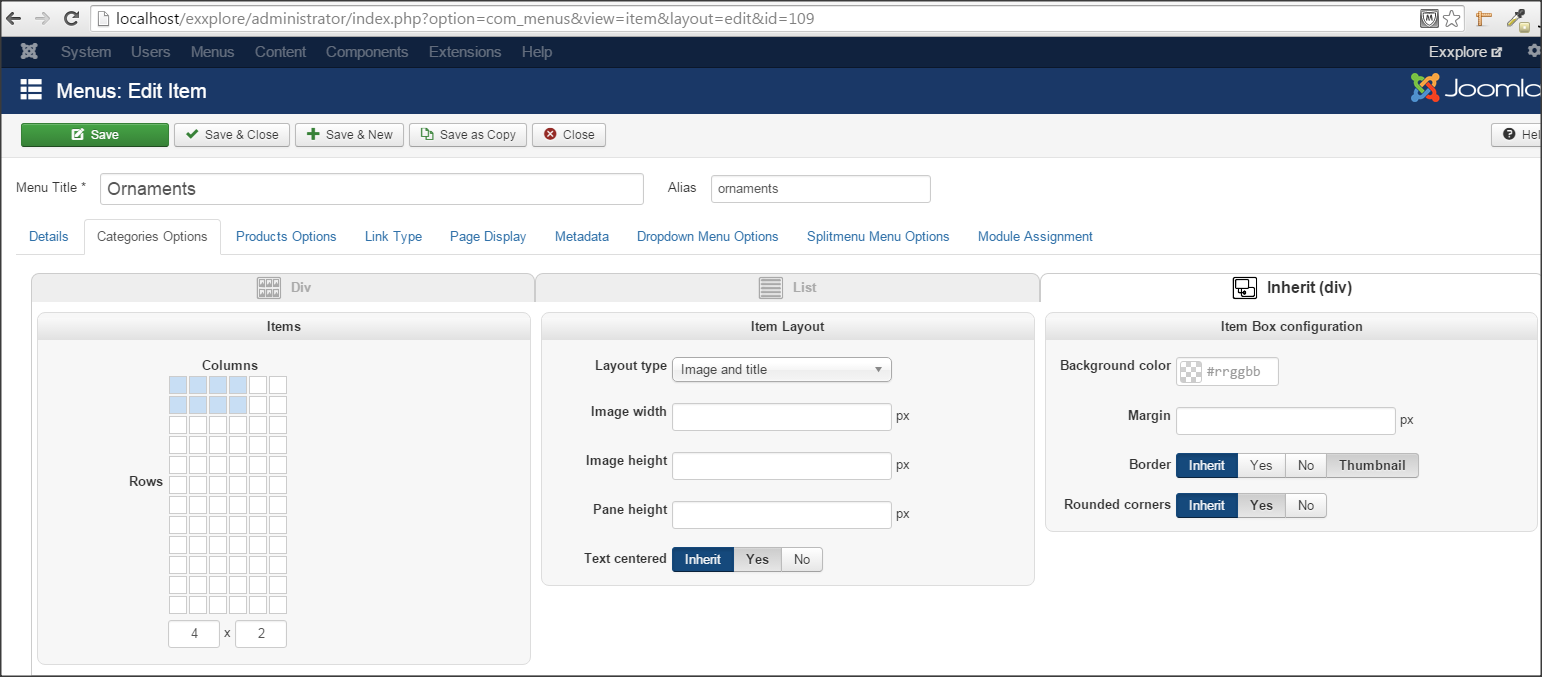Switch to Products Options tab

pyautogui.click(x=286, y=237)
